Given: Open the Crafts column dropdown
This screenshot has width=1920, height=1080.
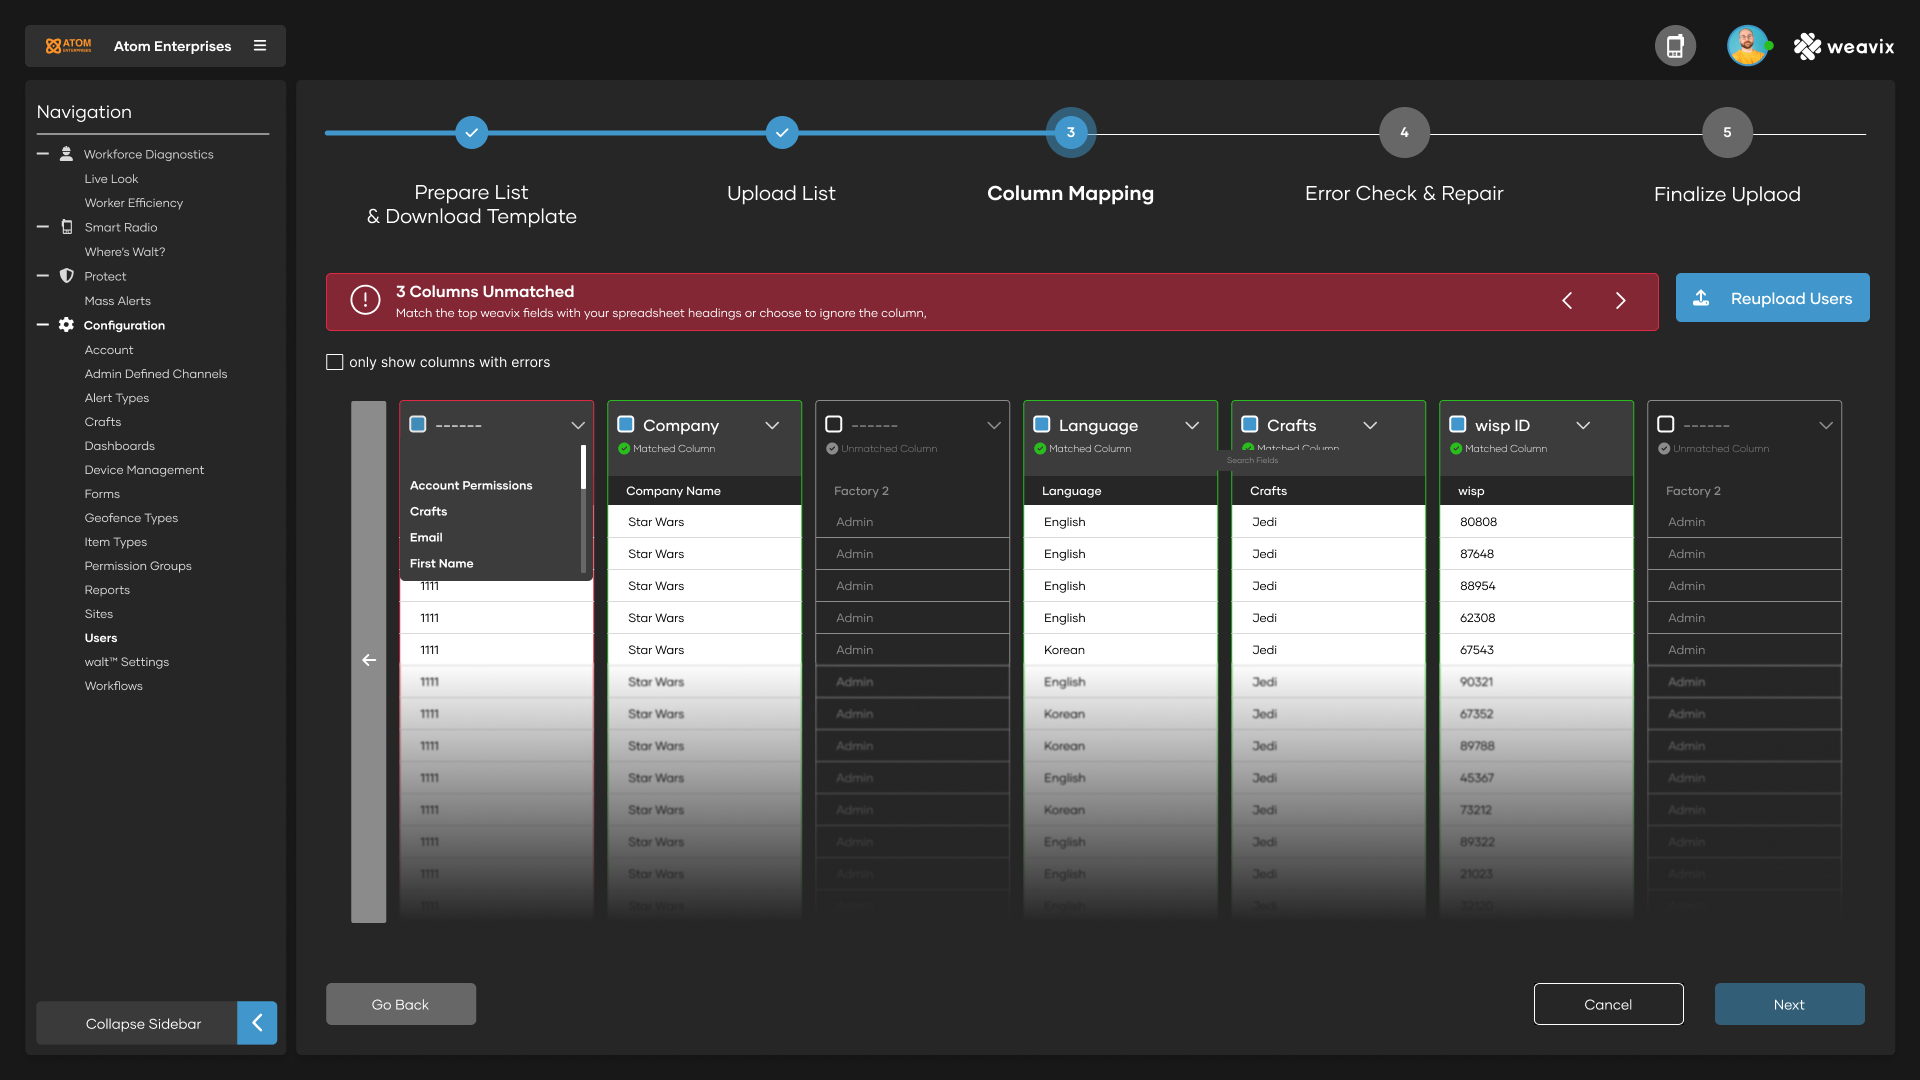Looking at the screenshot, I should point(1370,425).
